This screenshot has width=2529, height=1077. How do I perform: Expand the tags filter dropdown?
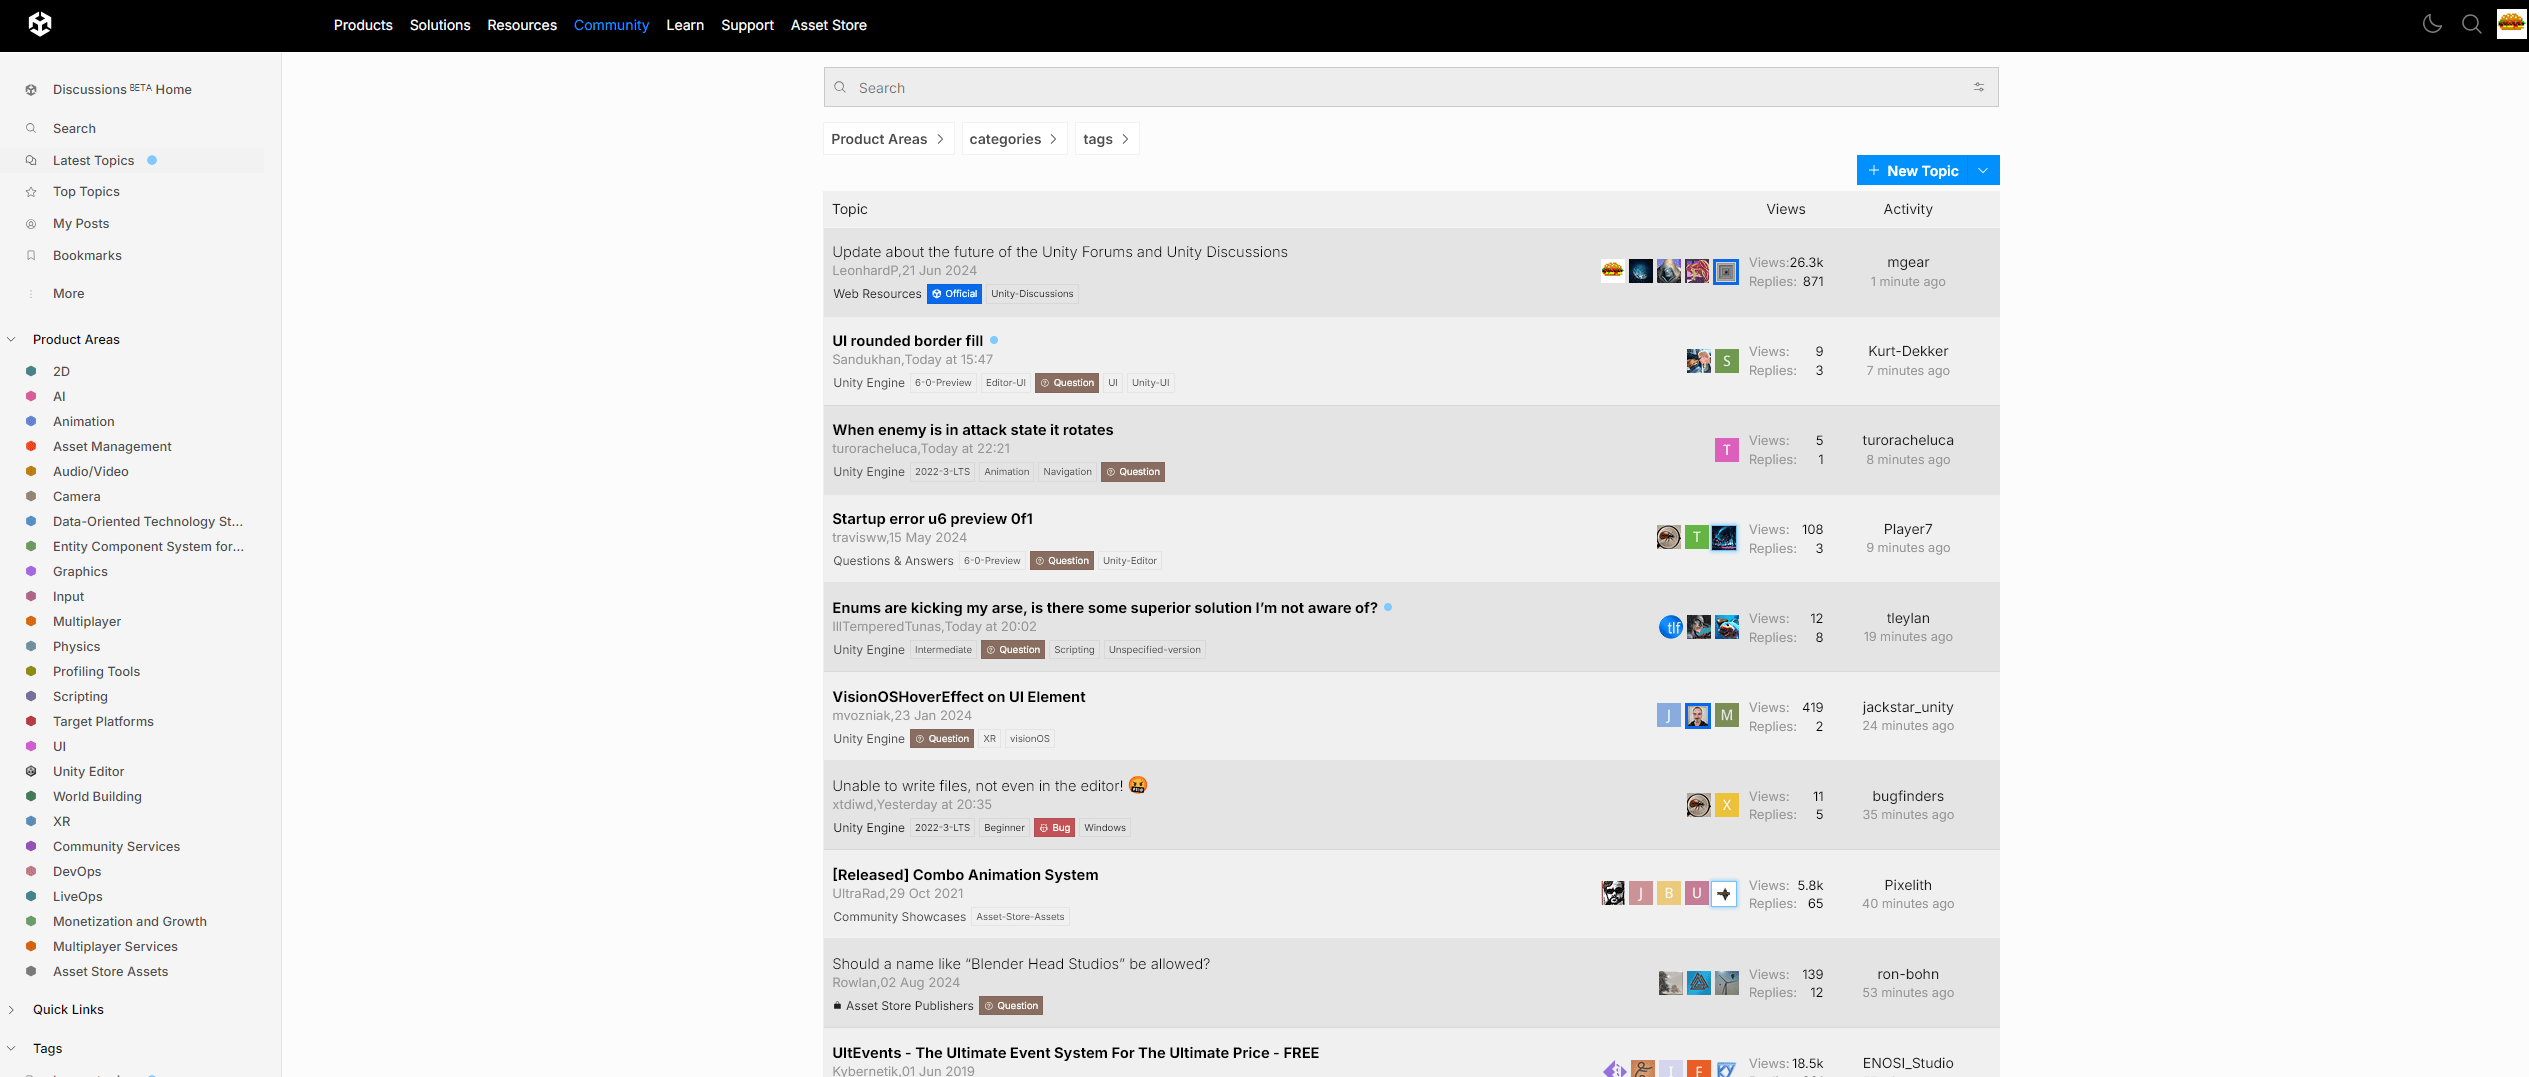1107,139
